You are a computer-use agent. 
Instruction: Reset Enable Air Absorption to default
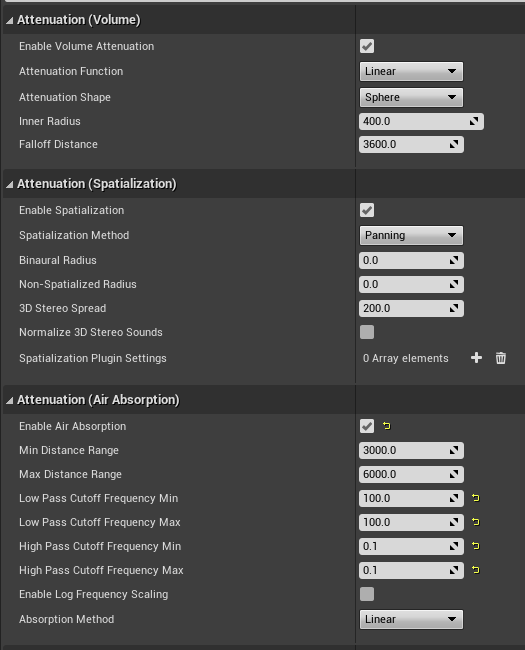[386, 426]
